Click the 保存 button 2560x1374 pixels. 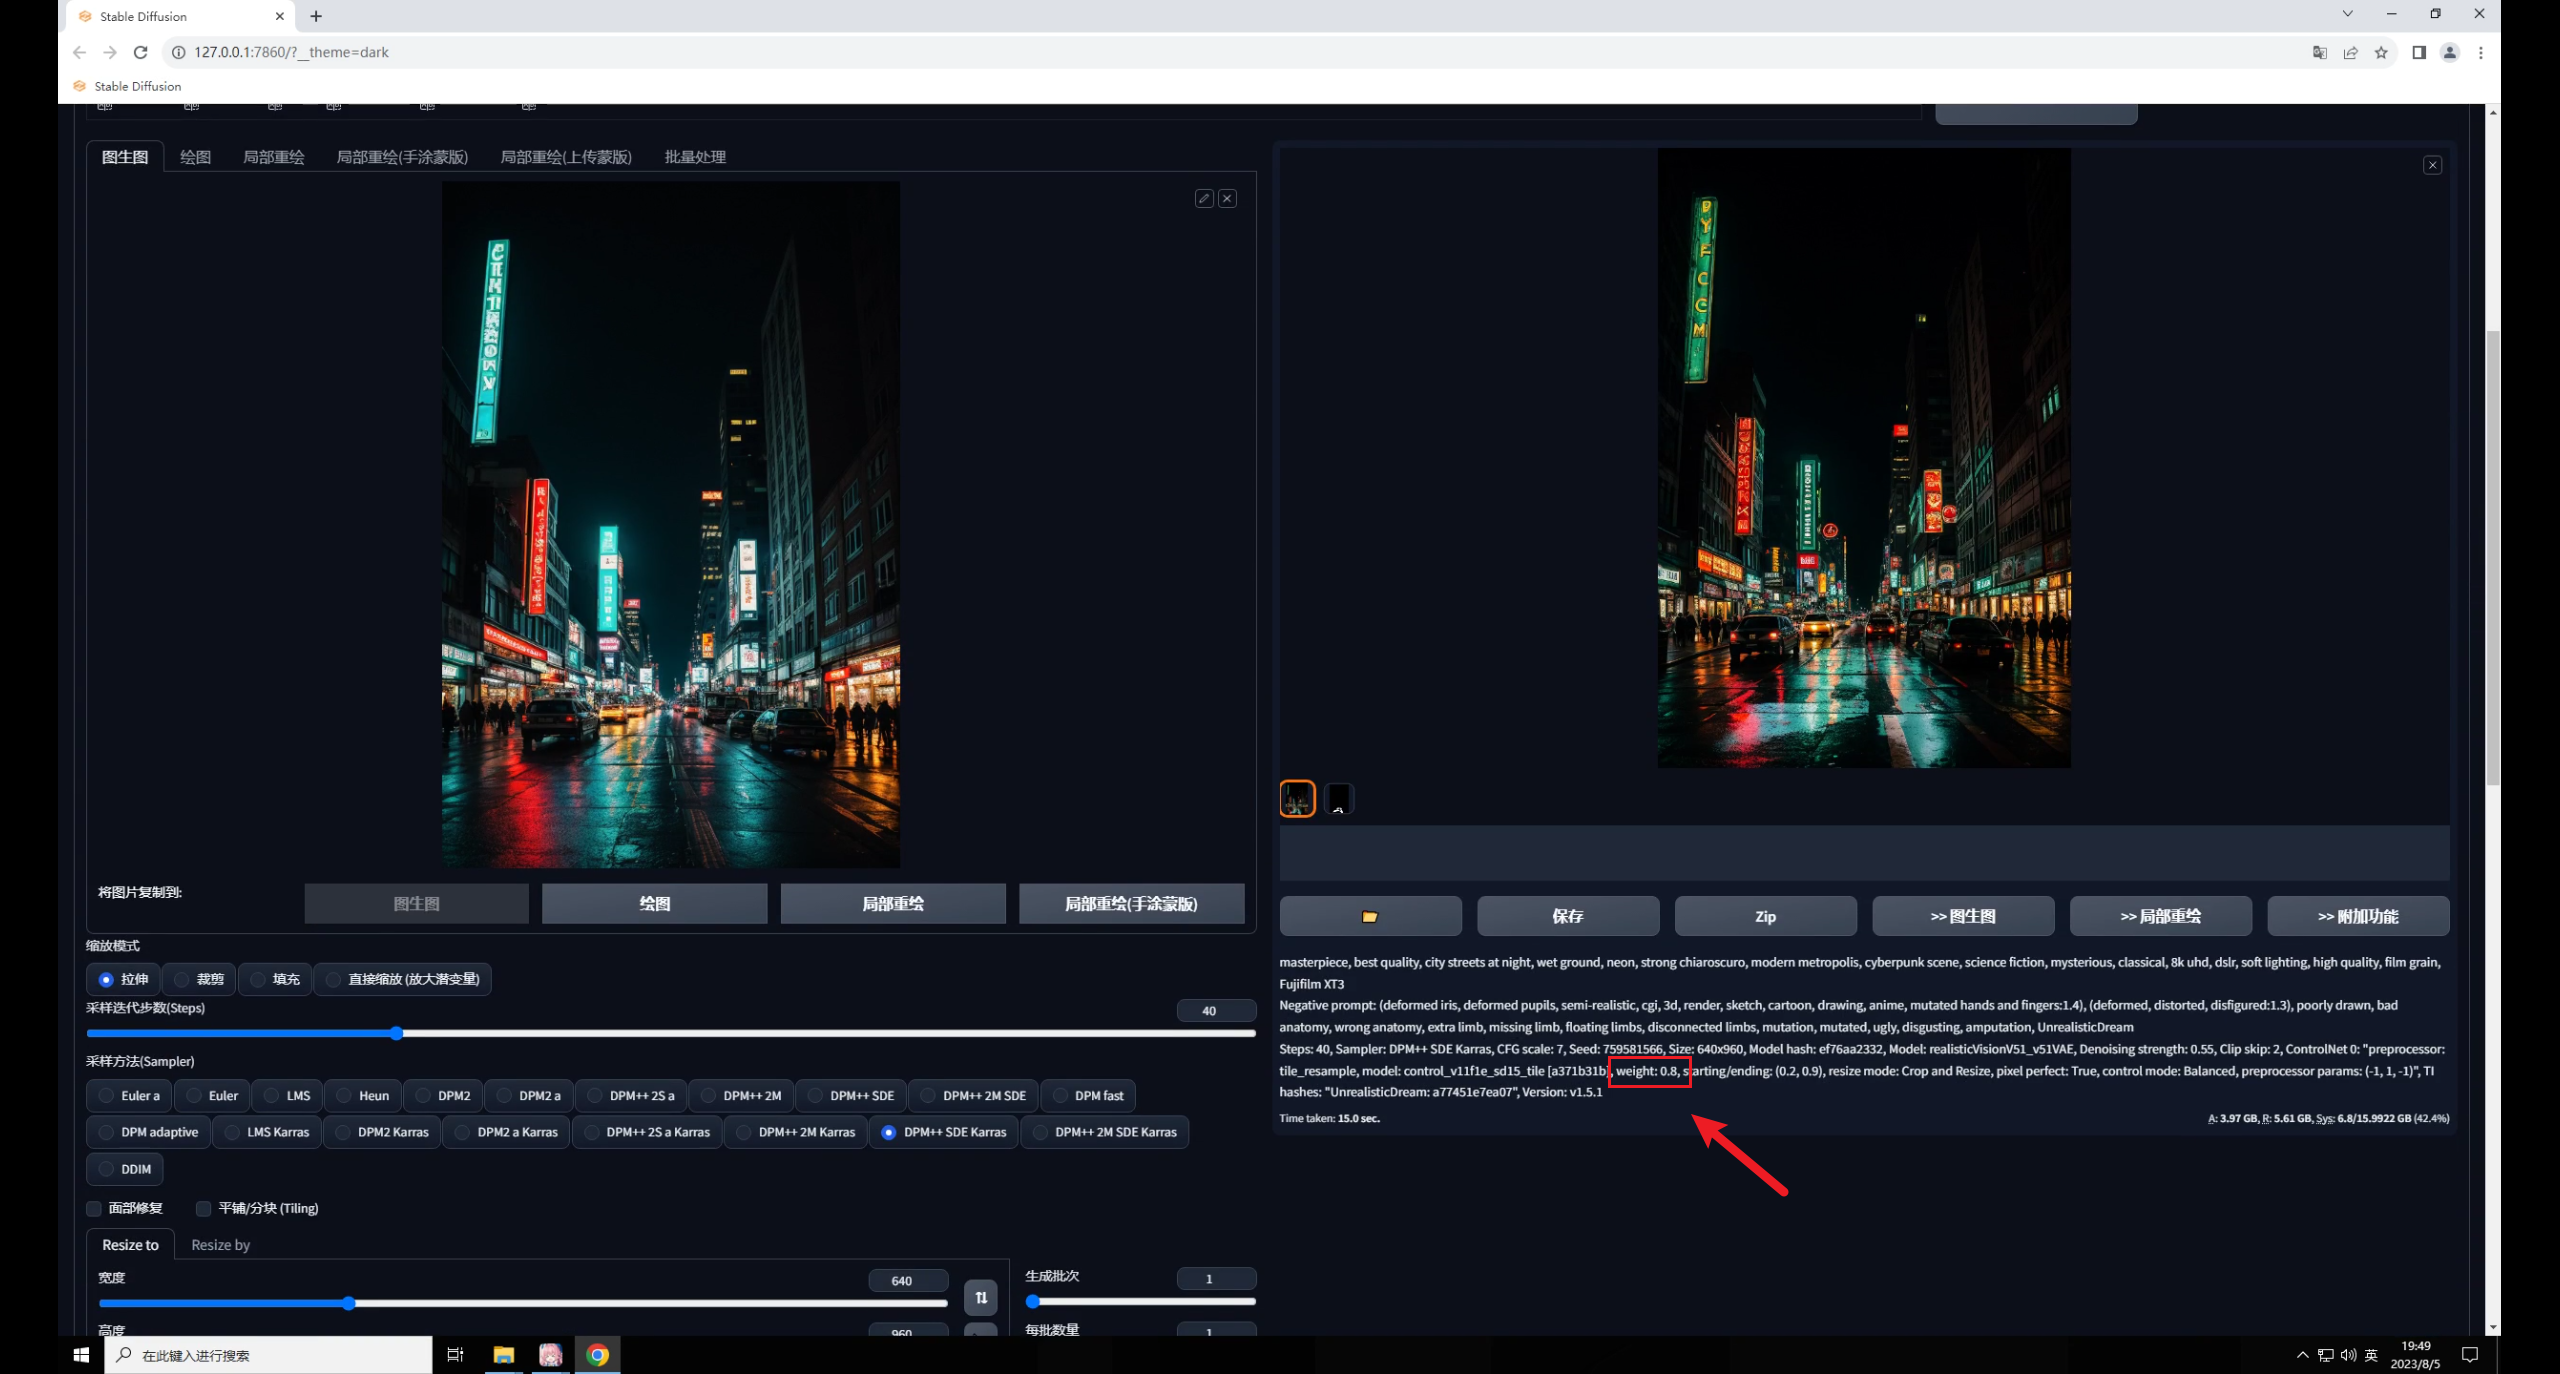[x=1567, y=916]
